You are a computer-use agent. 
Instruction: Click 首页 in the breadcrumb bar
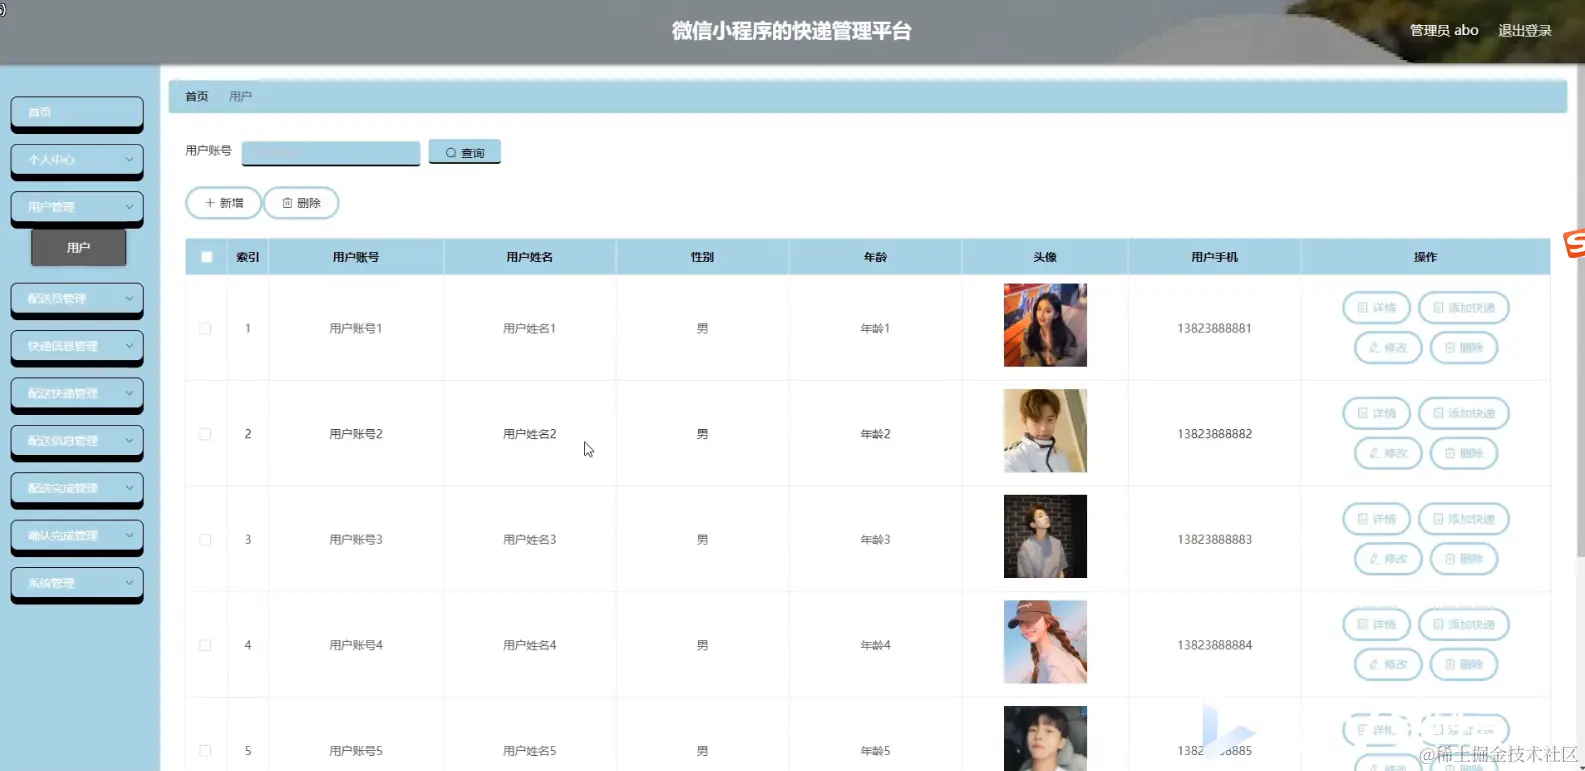[197, 96]
